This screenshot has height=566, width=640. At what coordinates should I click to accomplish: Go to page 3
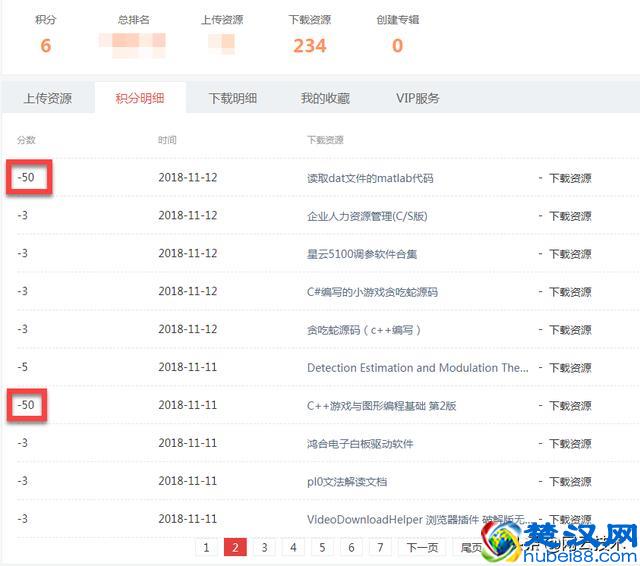click(264, 547)
